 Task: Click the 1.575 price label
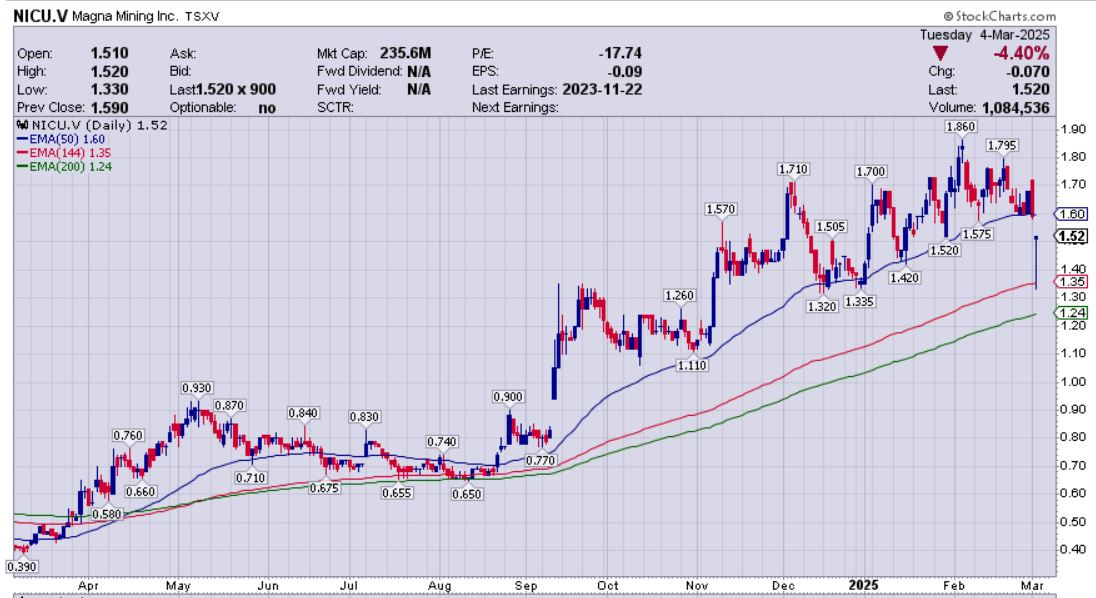[x=976, y=234]
